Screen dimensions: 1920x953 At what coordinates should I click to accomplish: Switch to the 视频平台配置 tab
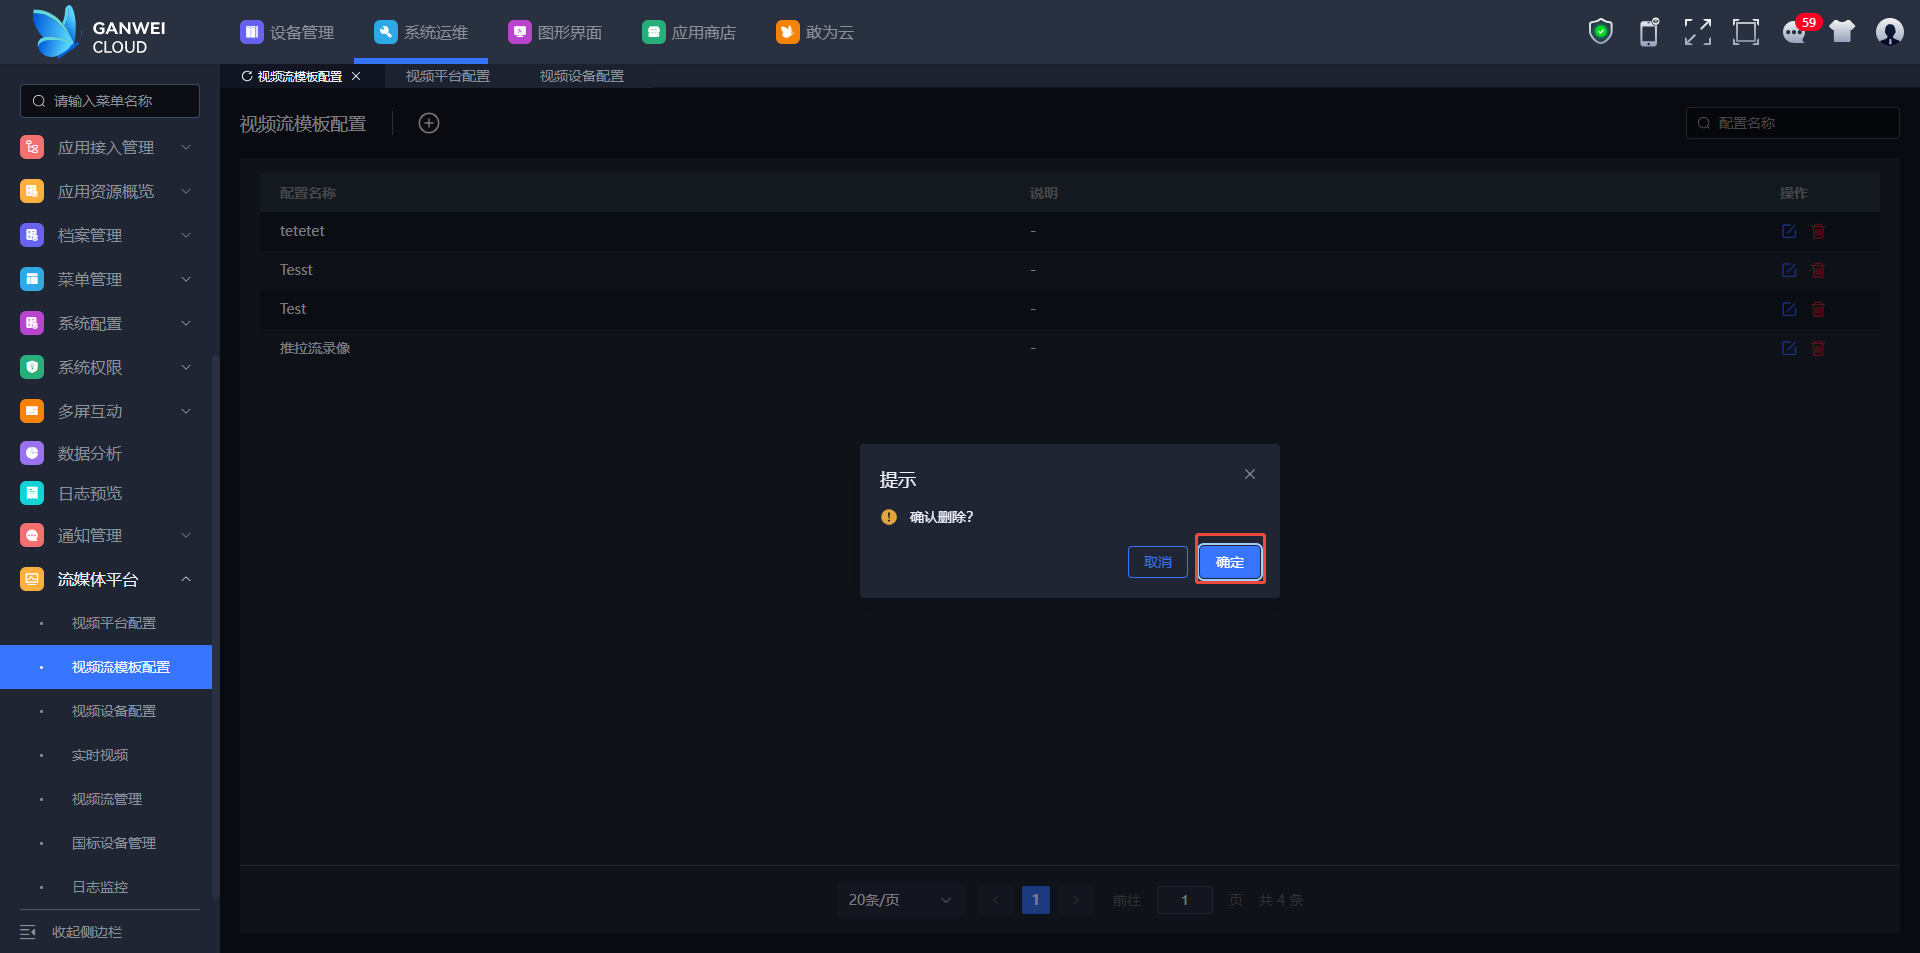[x=448, y=76]
